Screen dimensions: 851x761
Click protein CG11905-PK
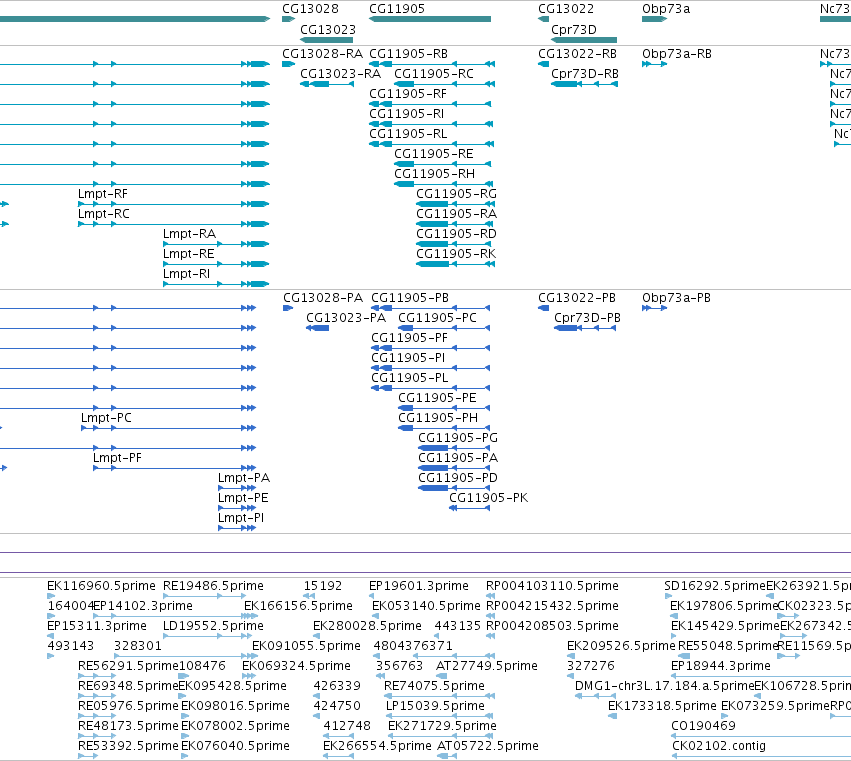[488, 498]
